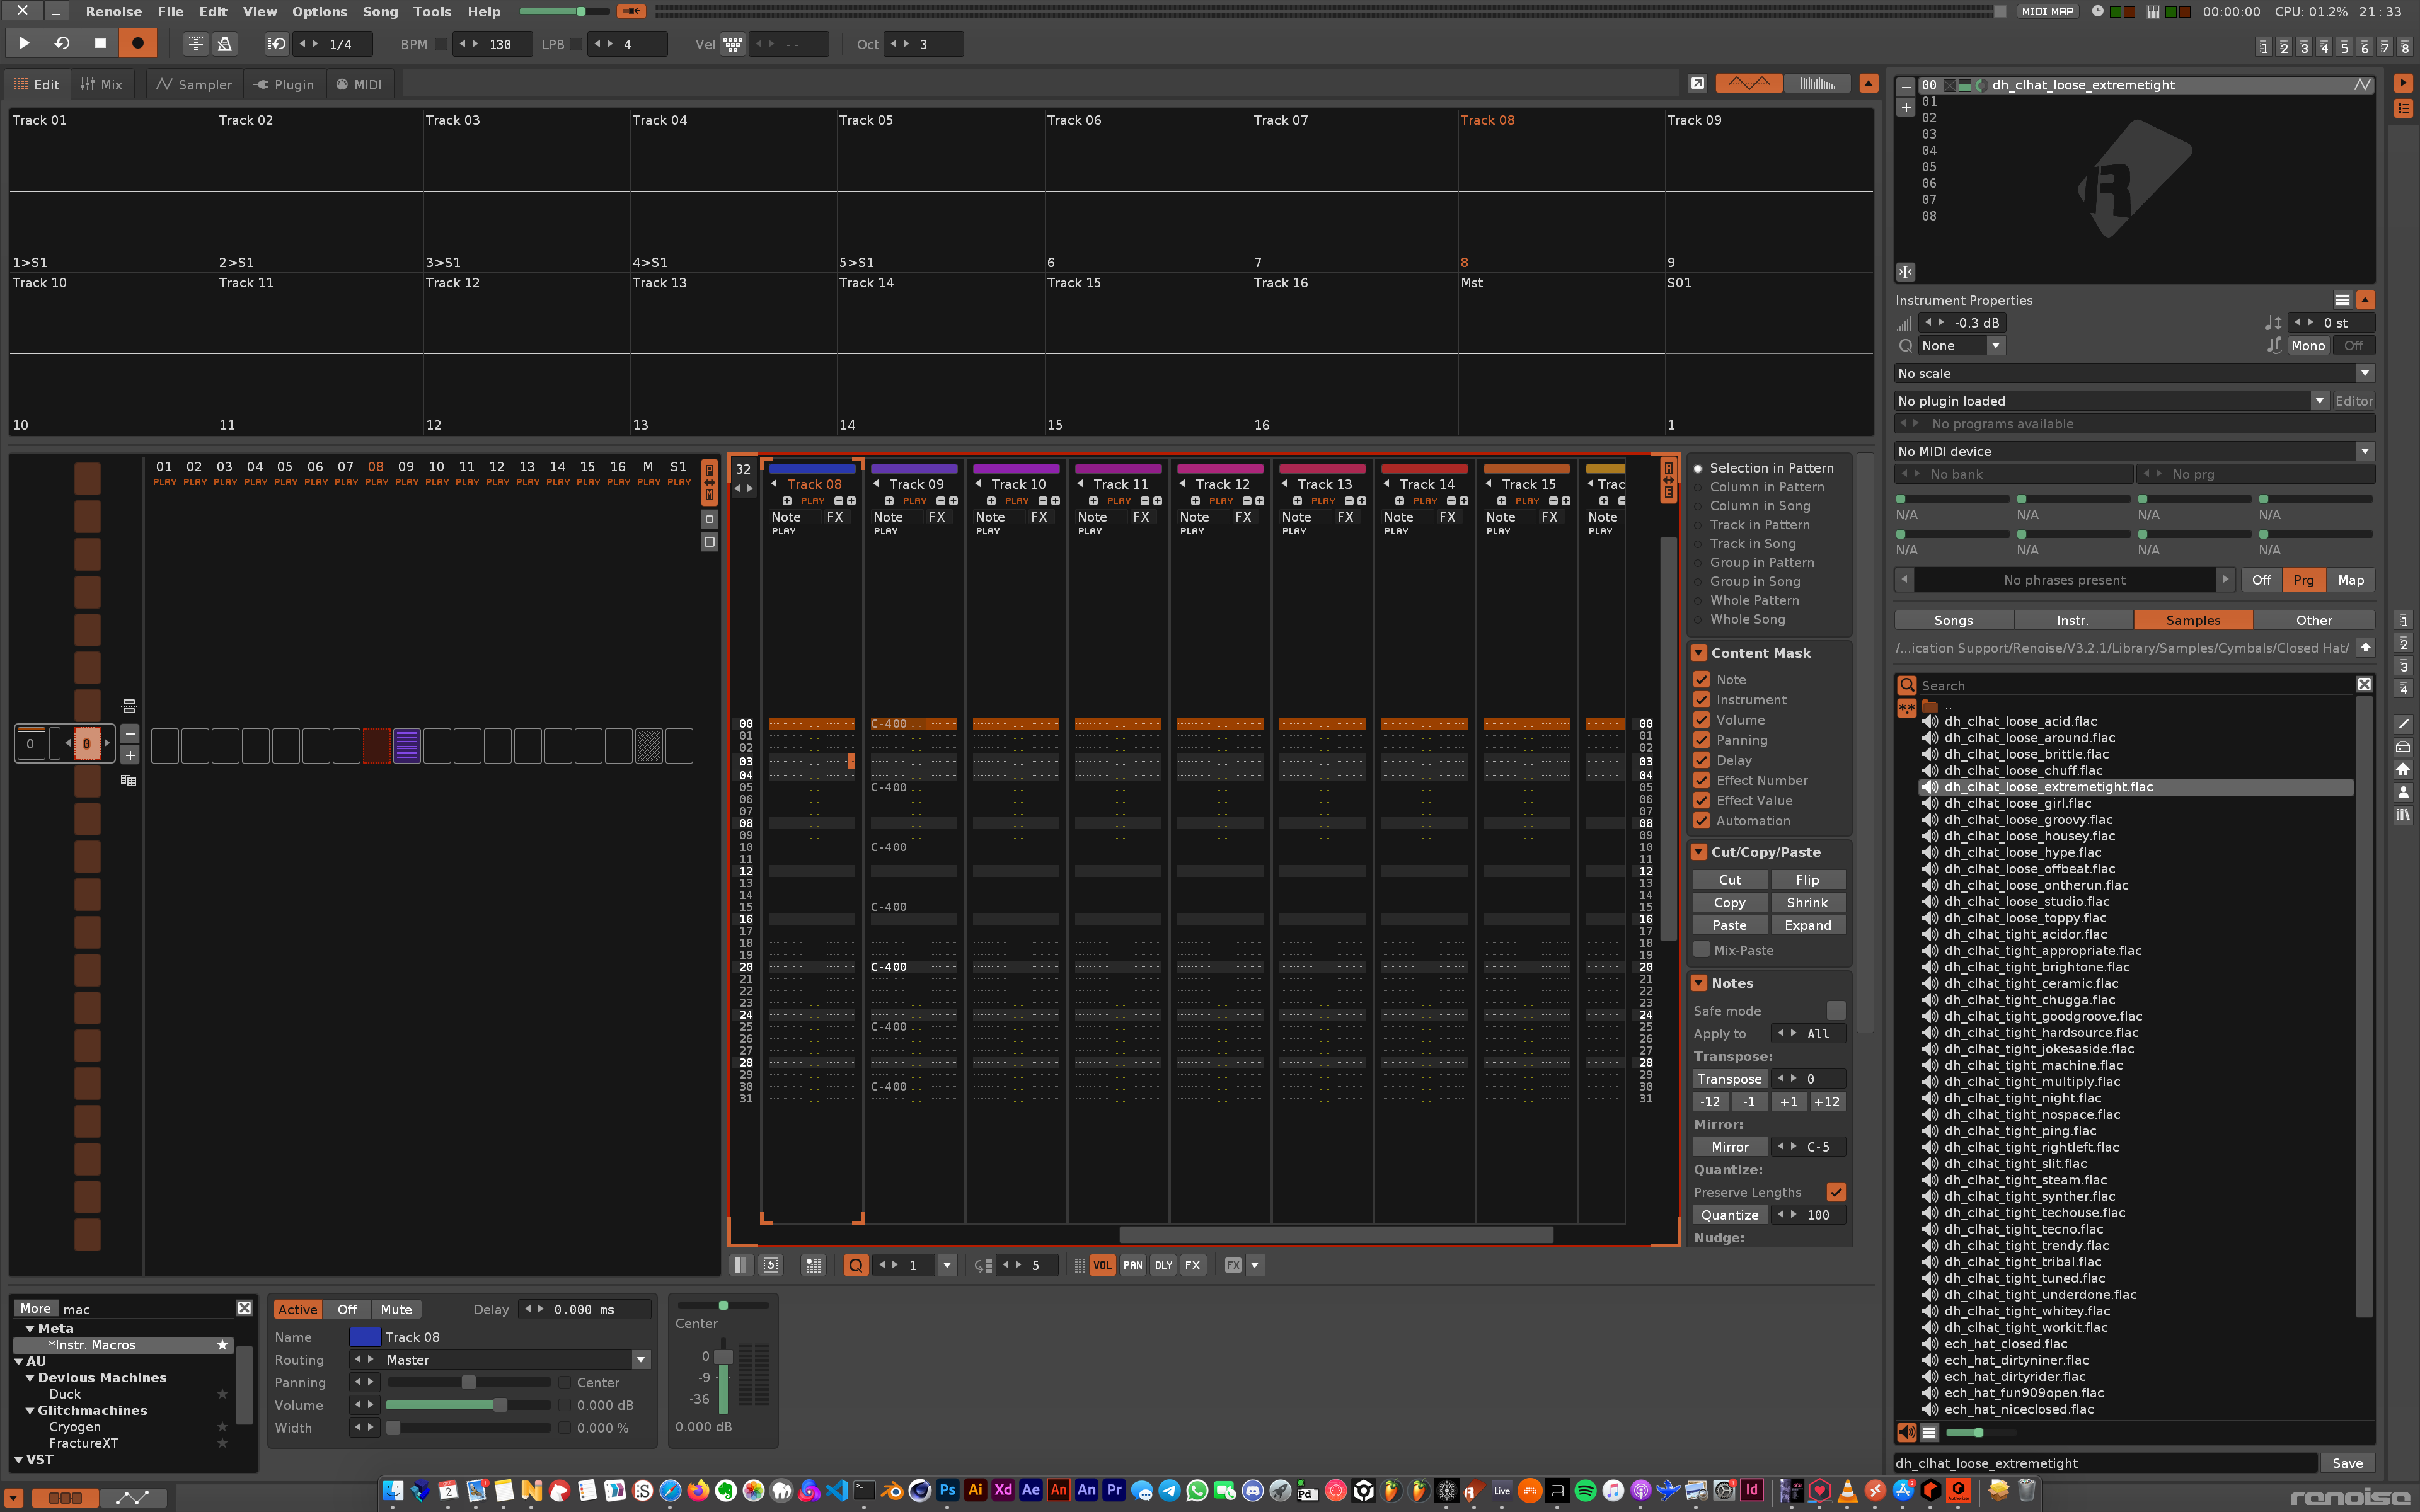Enable PAN column in pattern editor
Image resolution: width=2420 pixels, height=1512 pixels.
coord(1132,1265)
